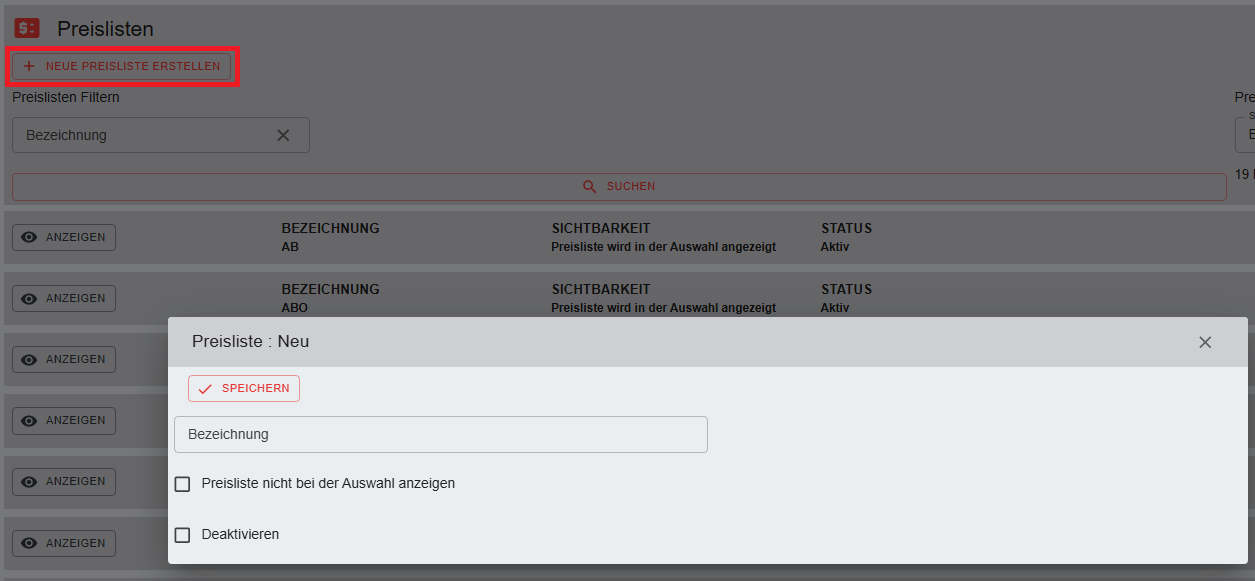
Task: Click the red Preislisten price icon in header
Action: click(x=27, y=29)
